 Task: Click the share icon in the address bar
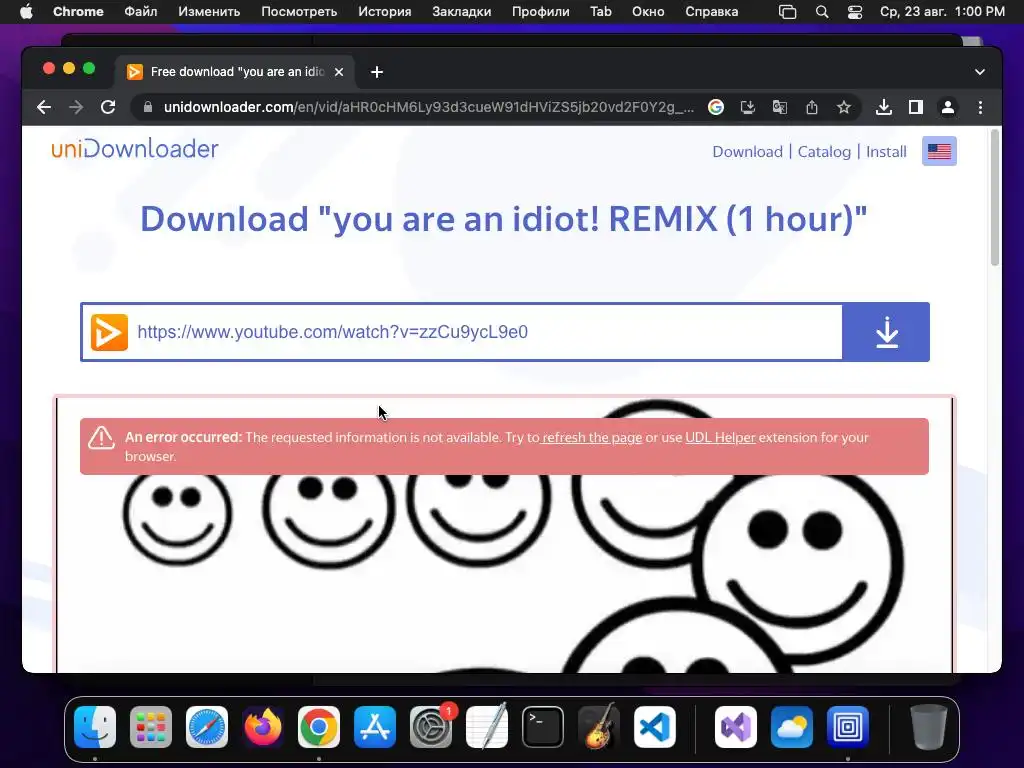click(812, 107)
